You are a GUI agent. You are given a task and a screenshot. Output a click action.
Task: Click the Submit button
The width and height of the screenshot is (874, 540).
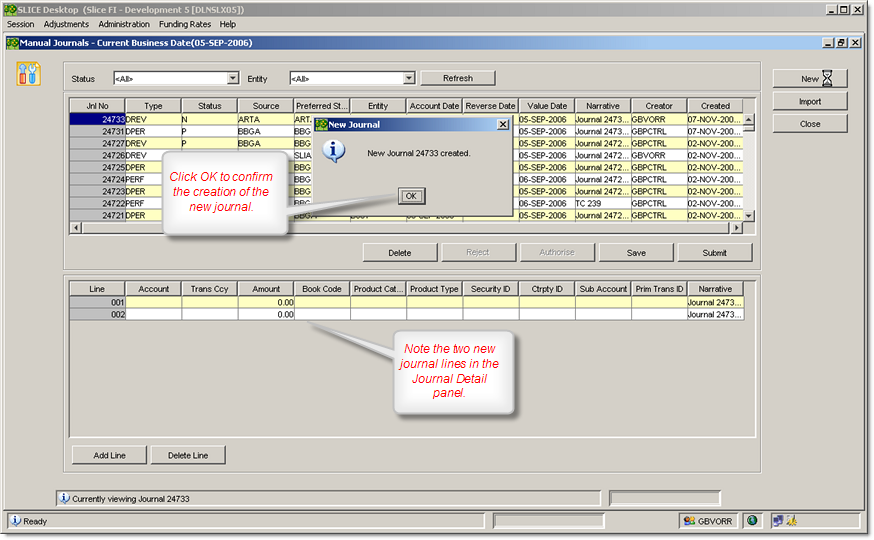714,253
